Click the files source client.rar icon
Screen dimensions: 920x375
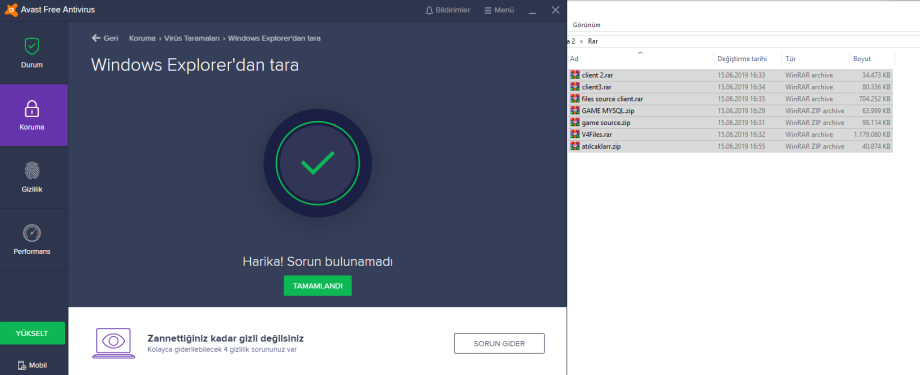pyautogui.click(x=575, y=99)
